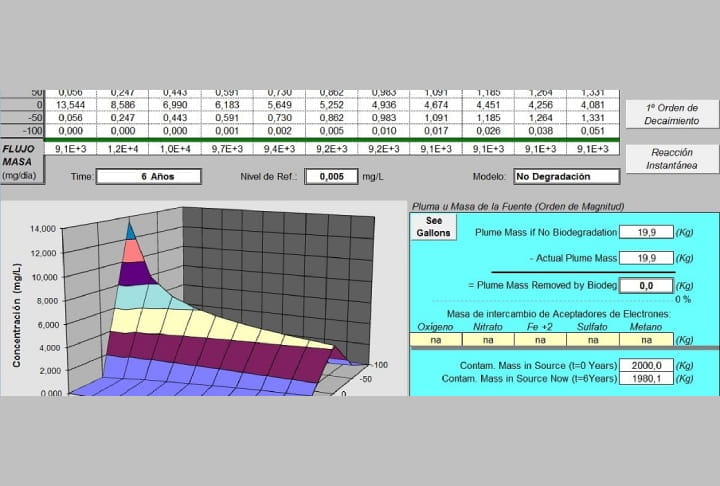
Task: Select cell with value 13,544
Action: pyautogui.click(x=70, y=105)
